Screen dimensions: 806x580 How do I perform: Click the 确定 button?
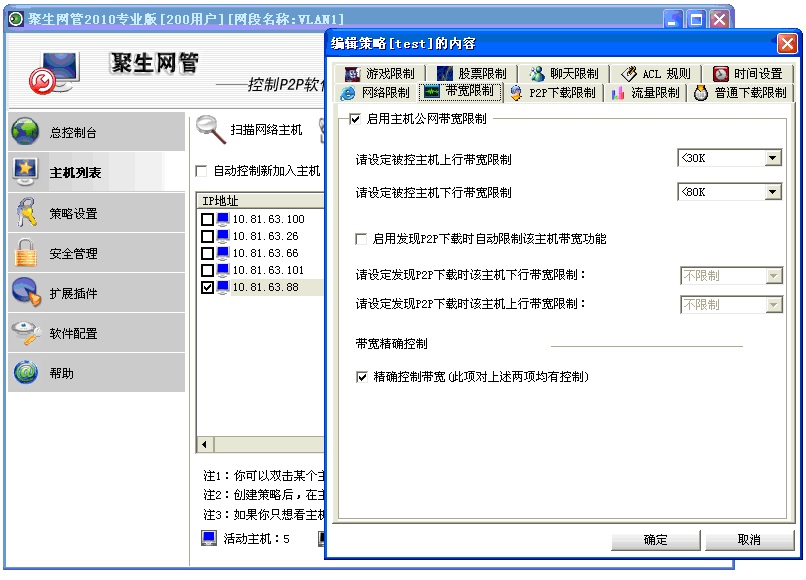pos(655,540)
